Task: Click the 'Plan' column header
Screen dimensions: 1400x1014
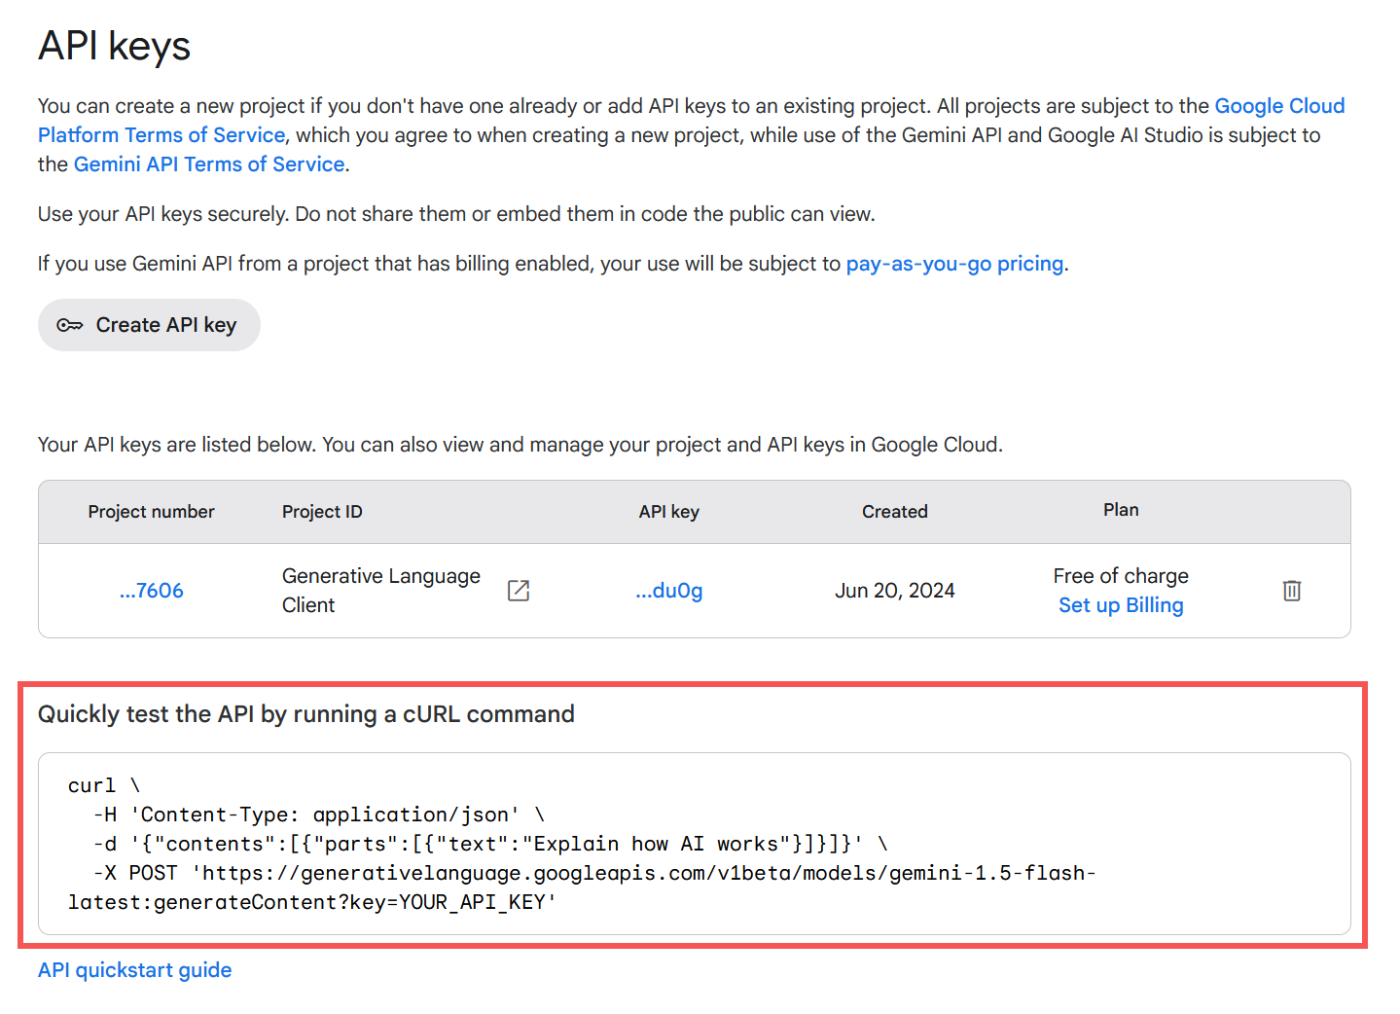Action: tap(1121, 510)
